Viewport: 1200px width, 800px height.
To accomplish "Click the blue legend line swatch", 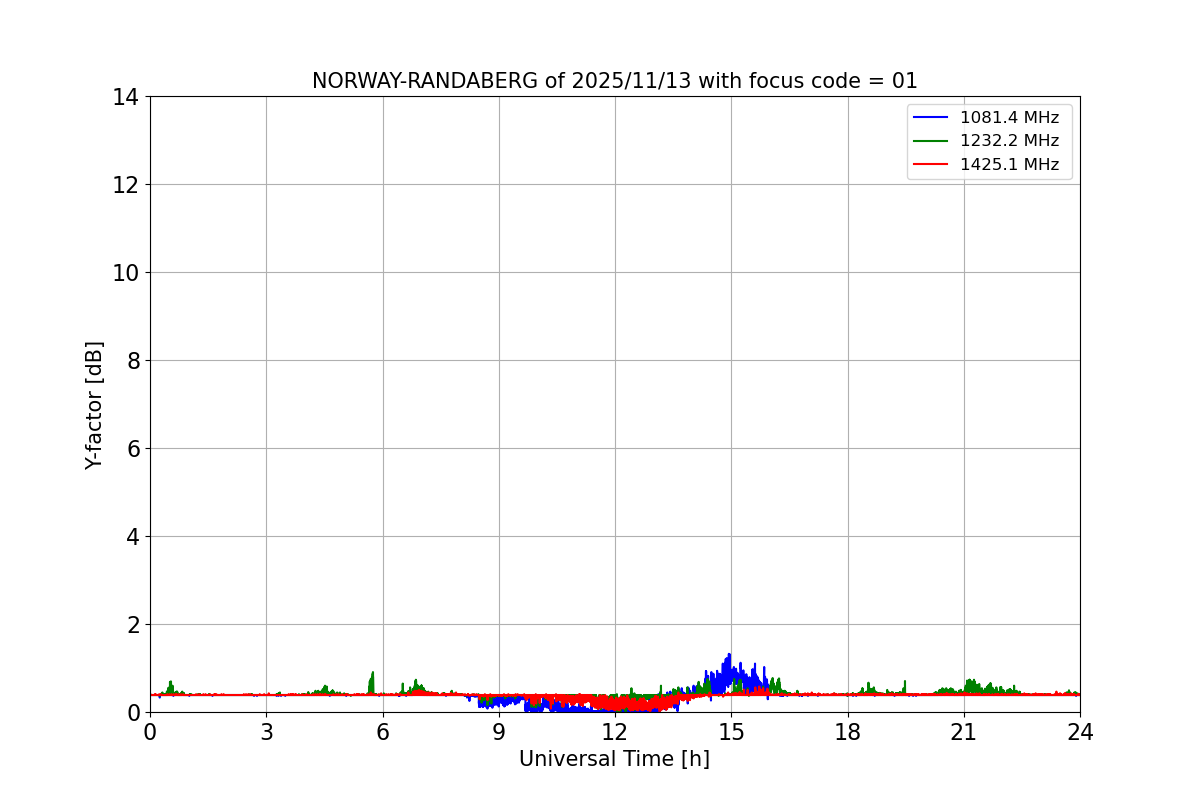I will [931, 118].
